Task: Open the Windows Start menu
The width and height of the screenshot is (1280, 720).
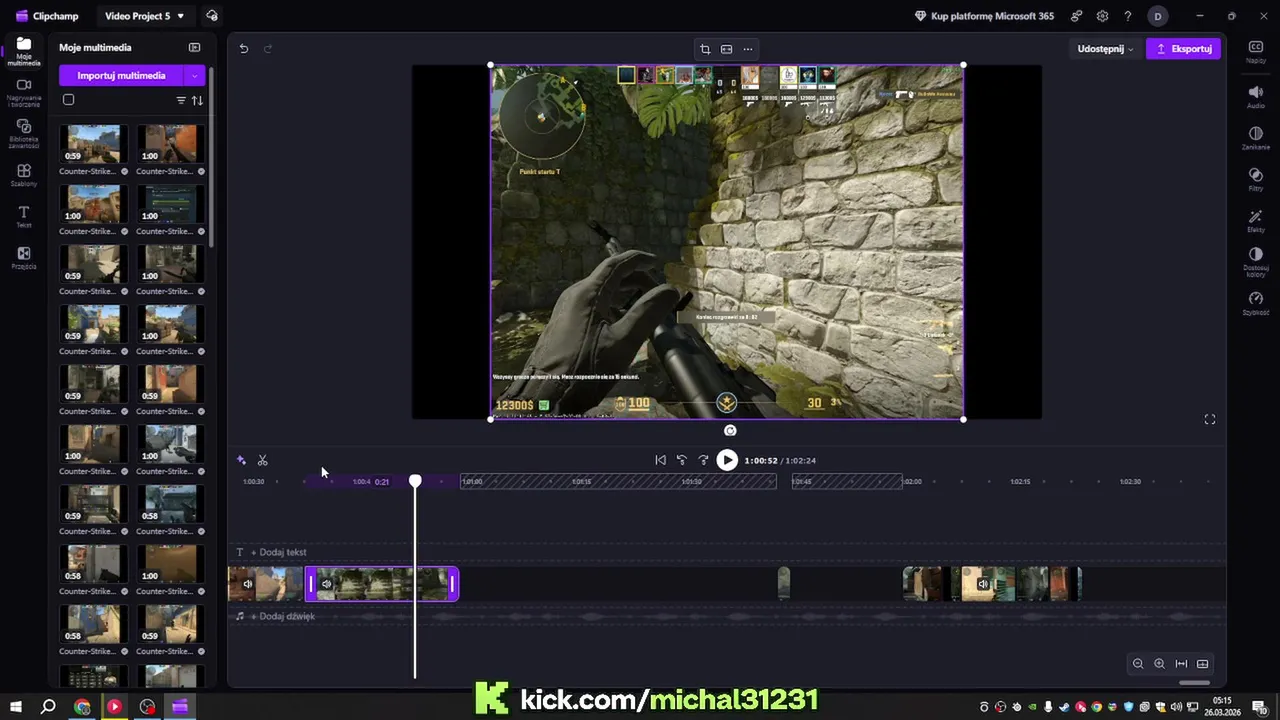Action: click(x=15, y=707)
